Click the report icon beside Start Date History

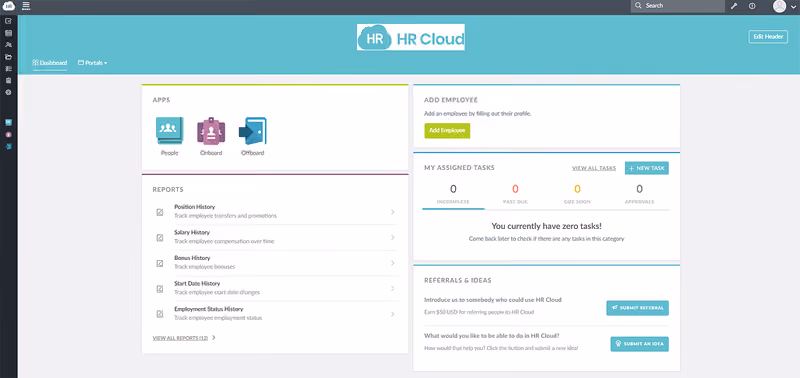point(160,289)
